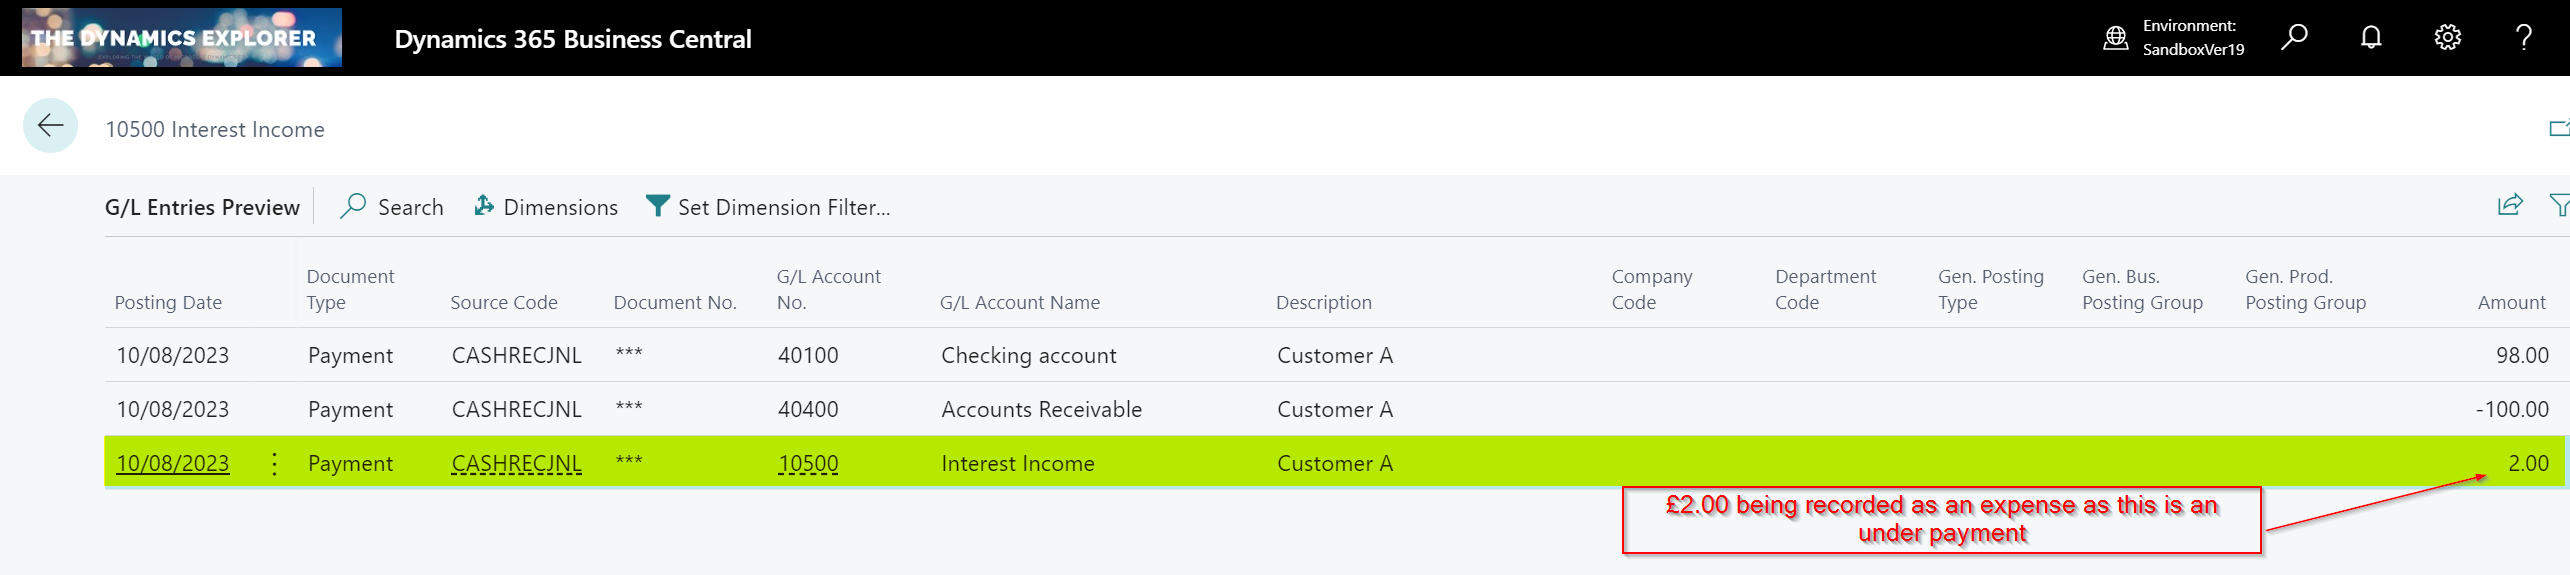
Task: Open the help question mark
Action: pos(2523,38)
